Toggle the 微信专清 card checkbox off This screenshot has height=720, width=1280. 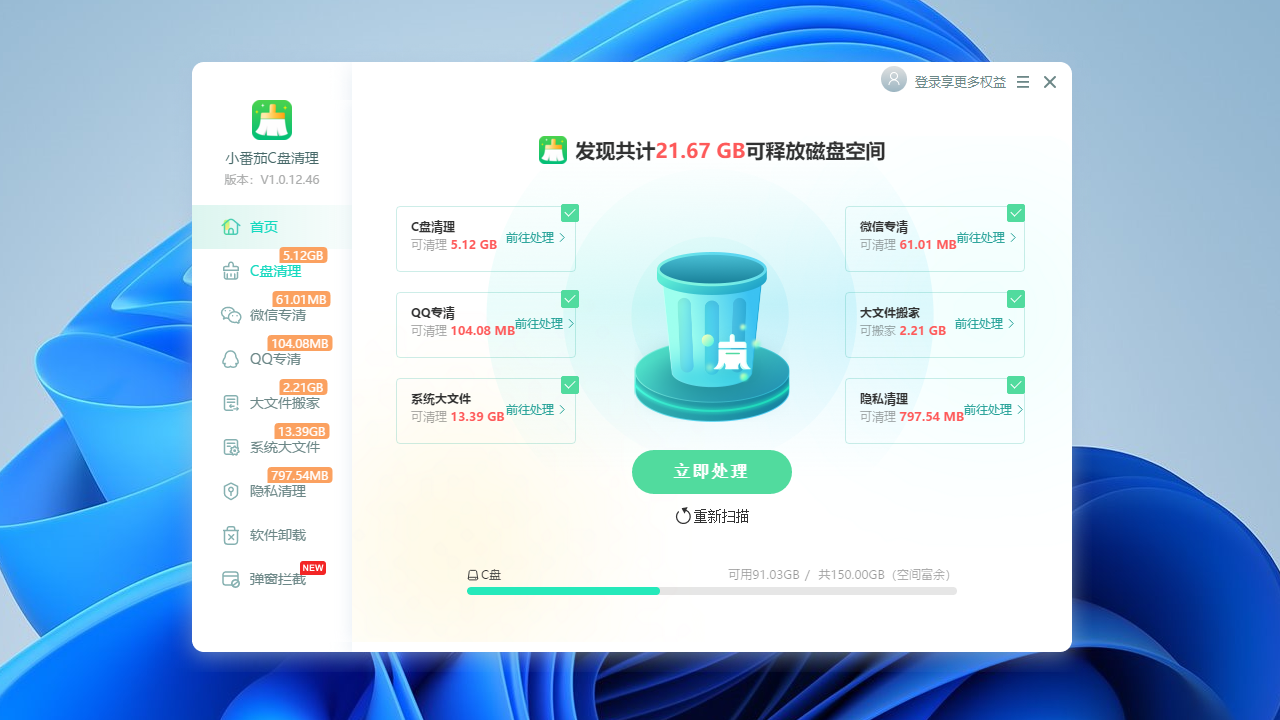1015,213
